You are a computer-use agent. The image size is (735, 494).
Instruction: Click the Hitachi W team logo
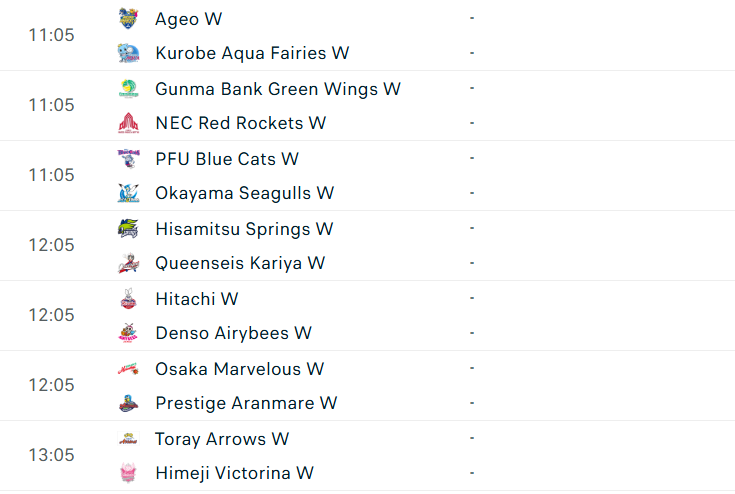pos(128,299)
